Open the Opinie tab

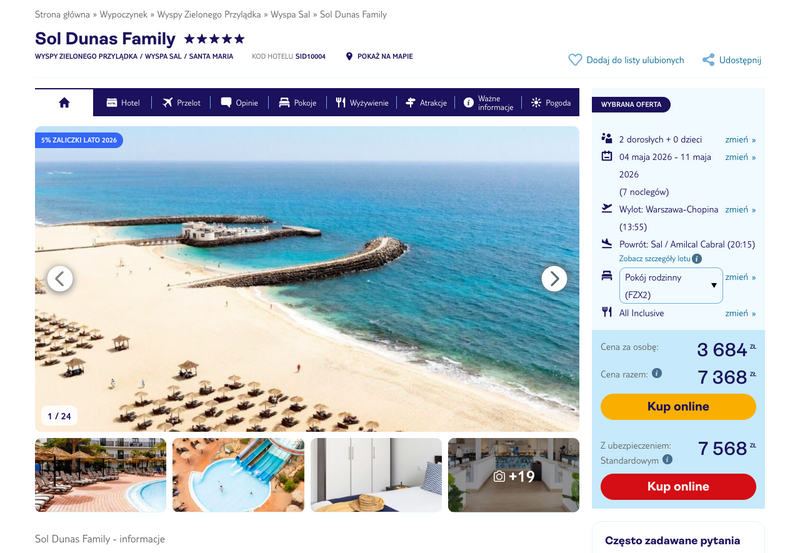click(239, 103)
